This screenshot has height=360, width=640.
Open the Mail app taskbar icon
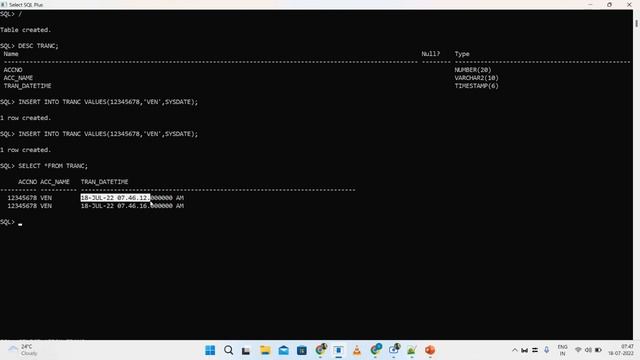click(283, 350)
